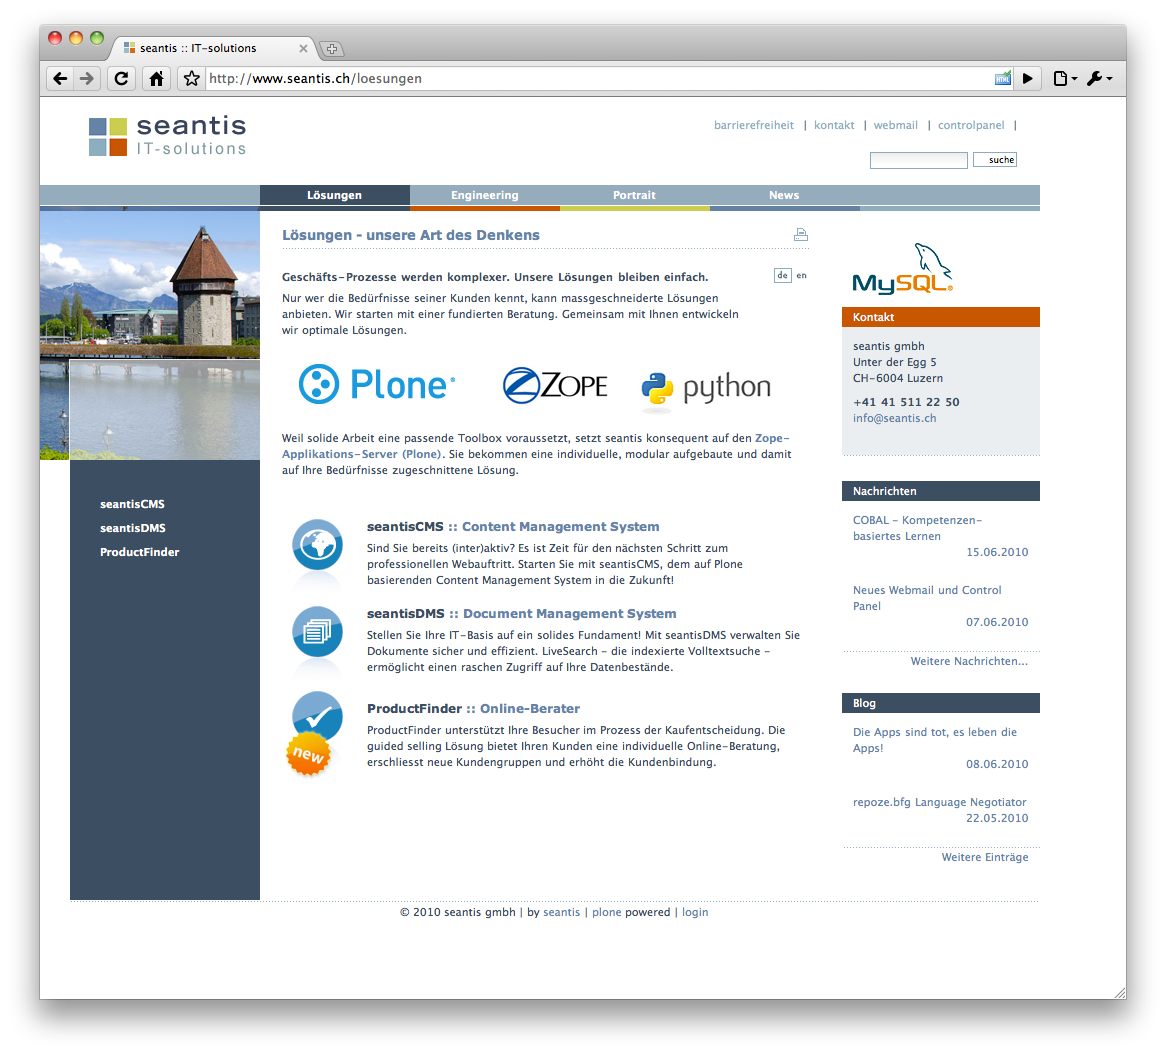Click the orange new badge
Image resolution: width=1166 pixels, height=1054 pixels.
pos(308,754)
